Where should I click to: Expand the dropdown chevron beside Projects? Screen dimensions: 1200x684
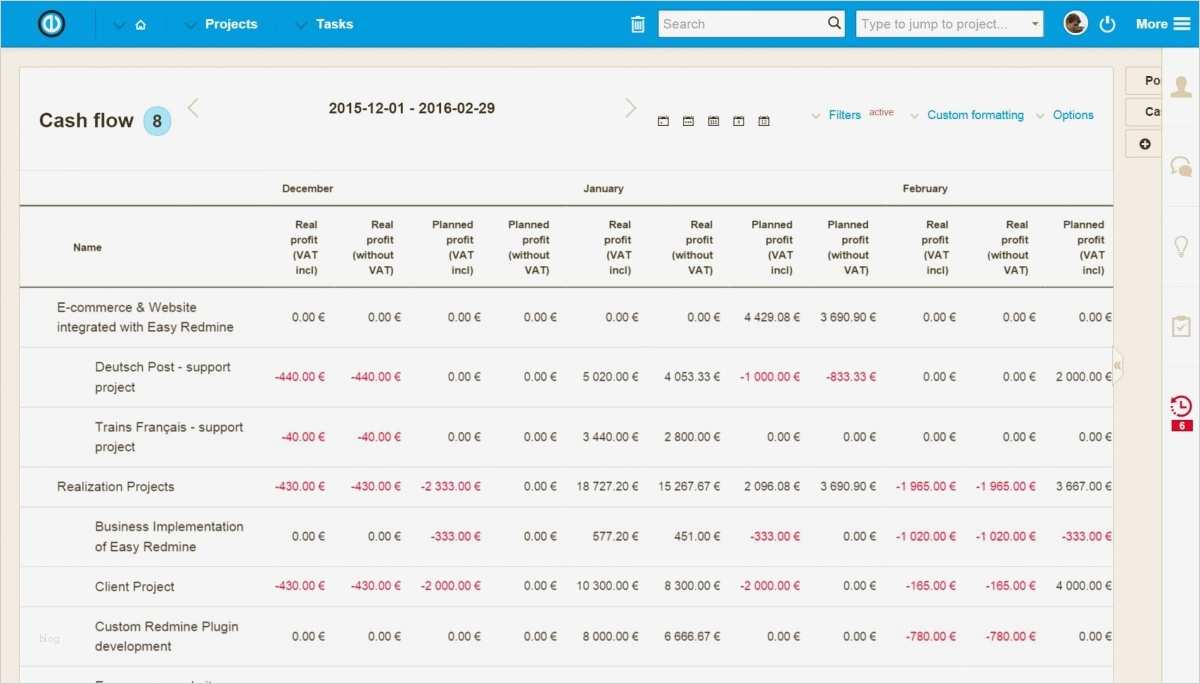[x=190, y=25]
